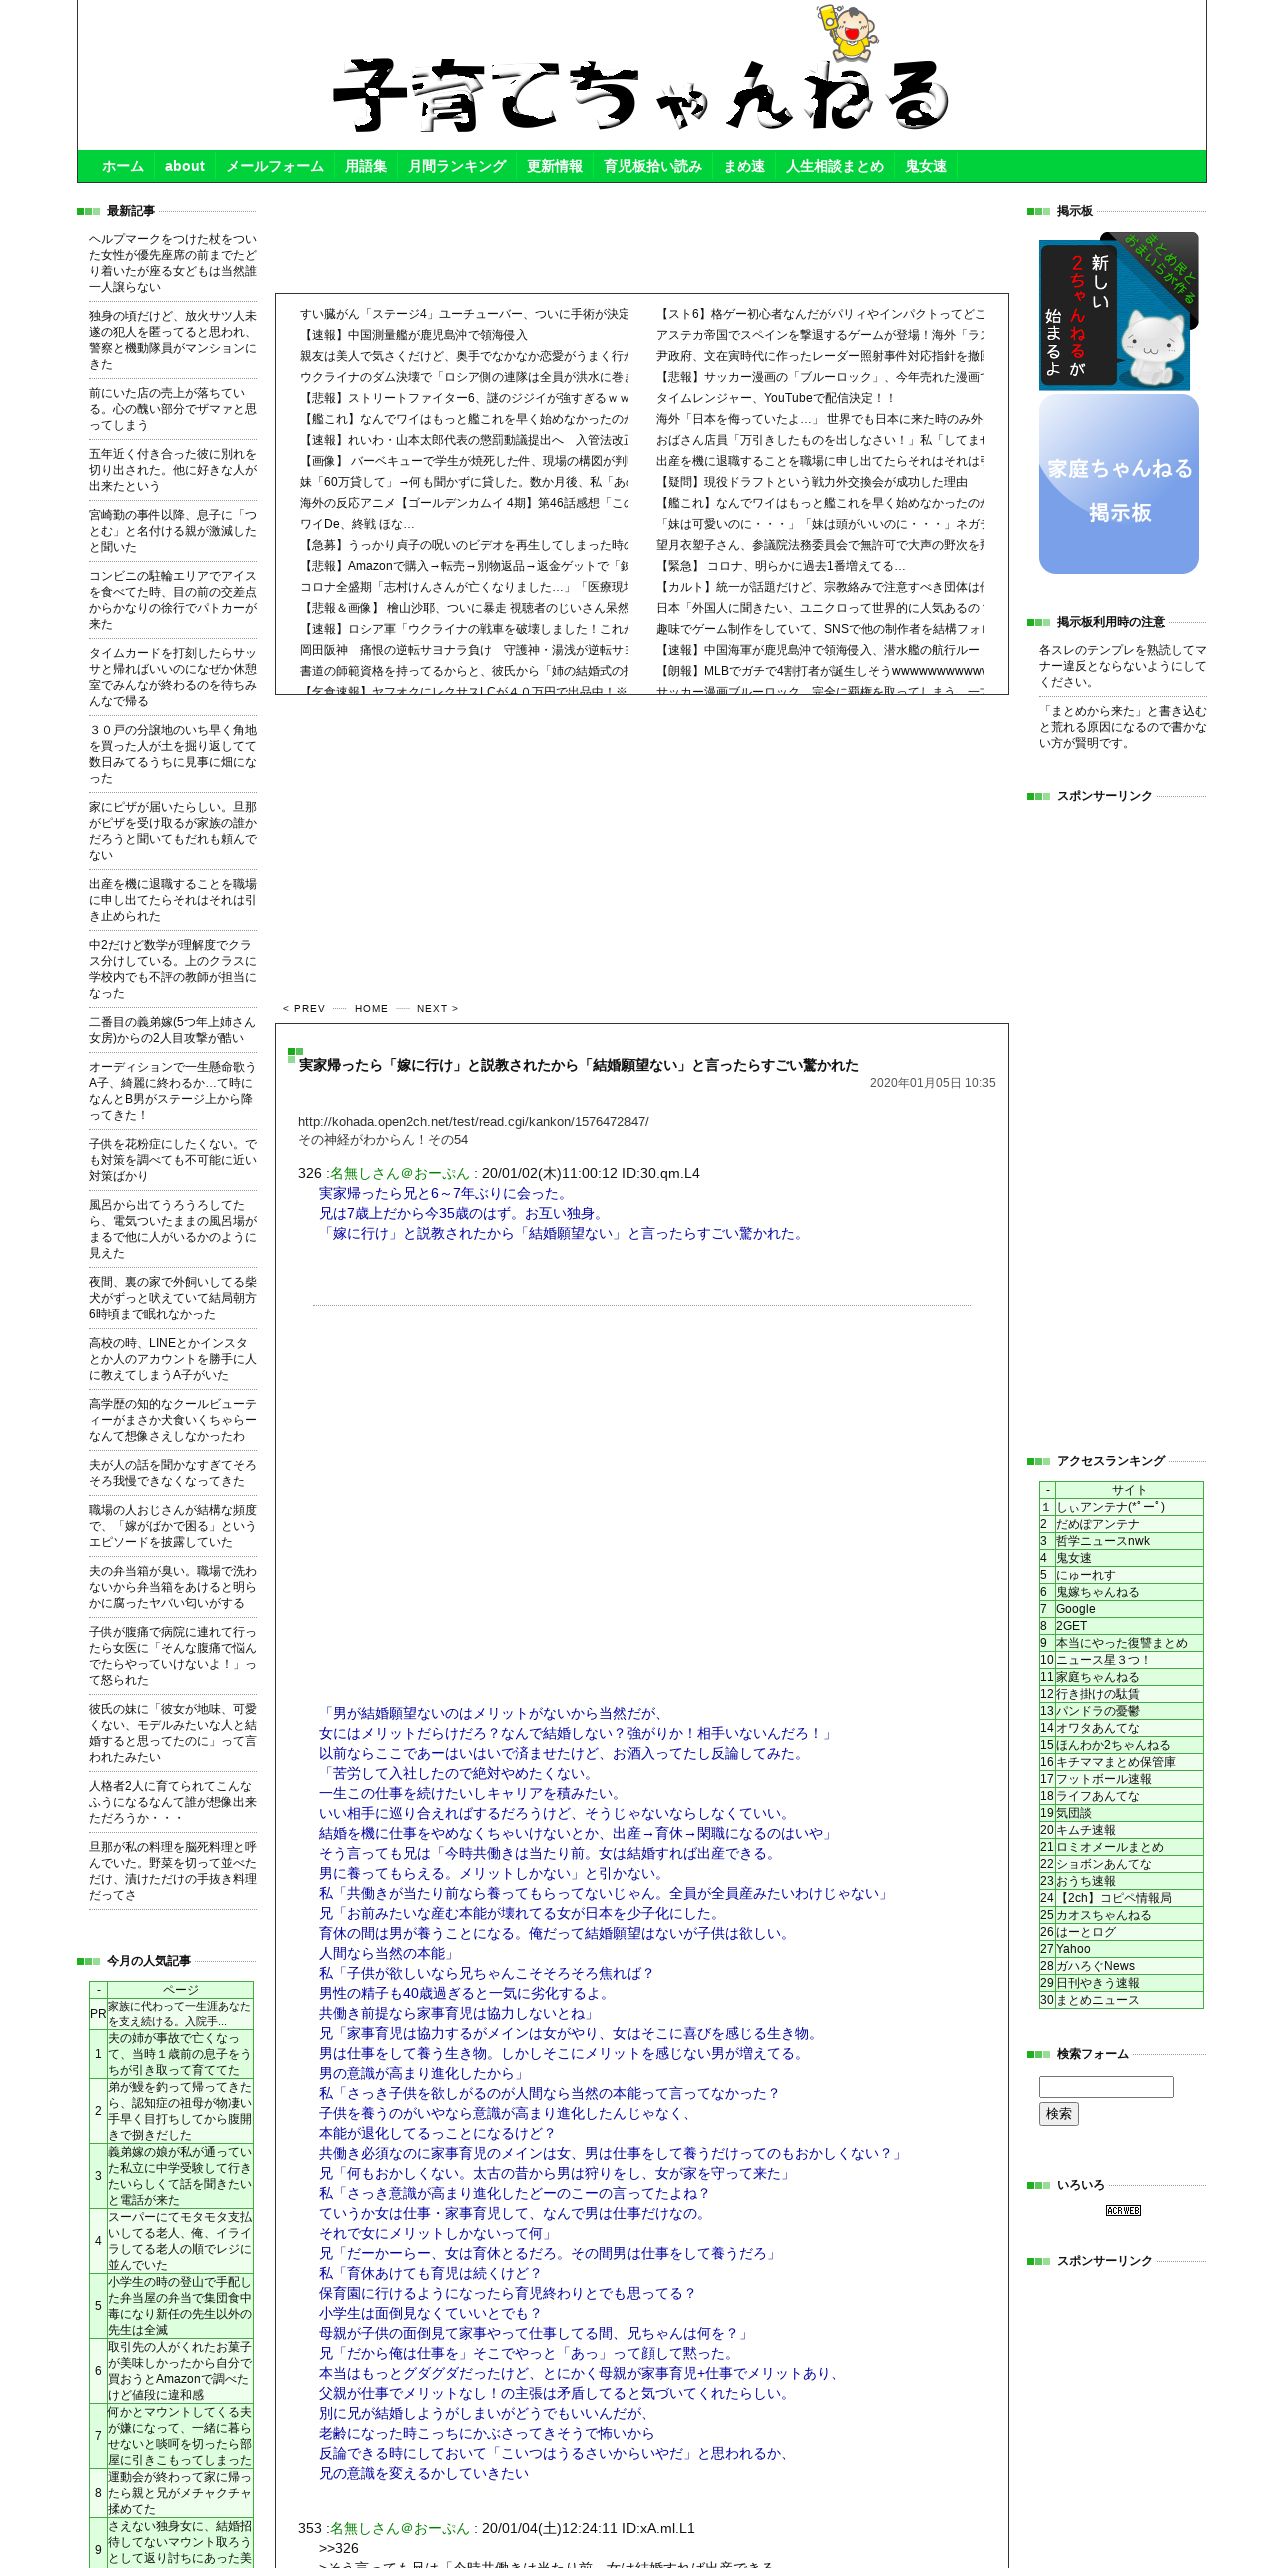Click the ACR WEB badge icon
The image size is (1284, 2568).
coord(1123,2210)
